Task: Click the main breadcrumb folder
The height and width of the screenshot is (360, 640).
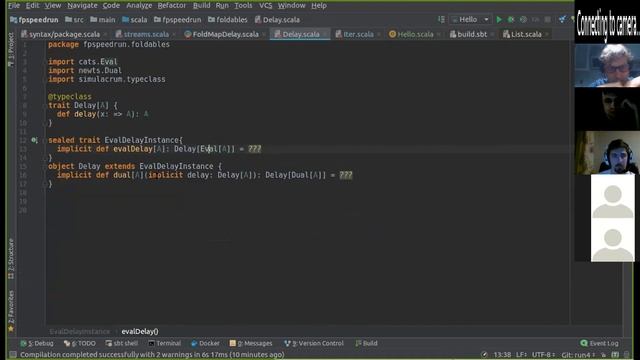Action: tap(103, 20)
